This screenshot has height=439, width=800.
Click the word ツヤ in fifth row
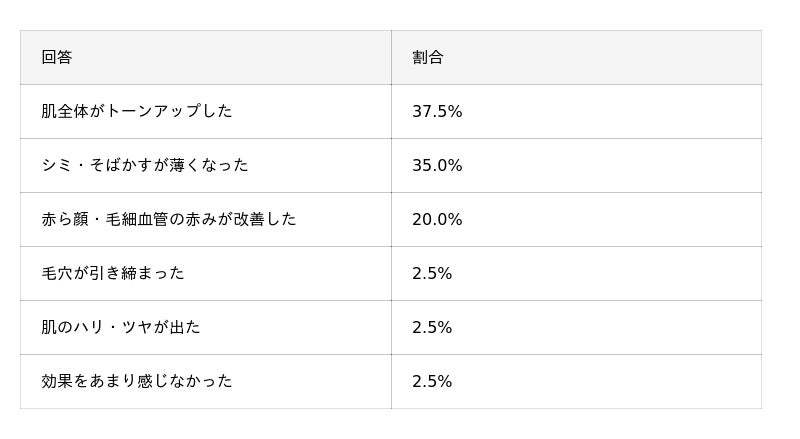(x=137, y=327)
